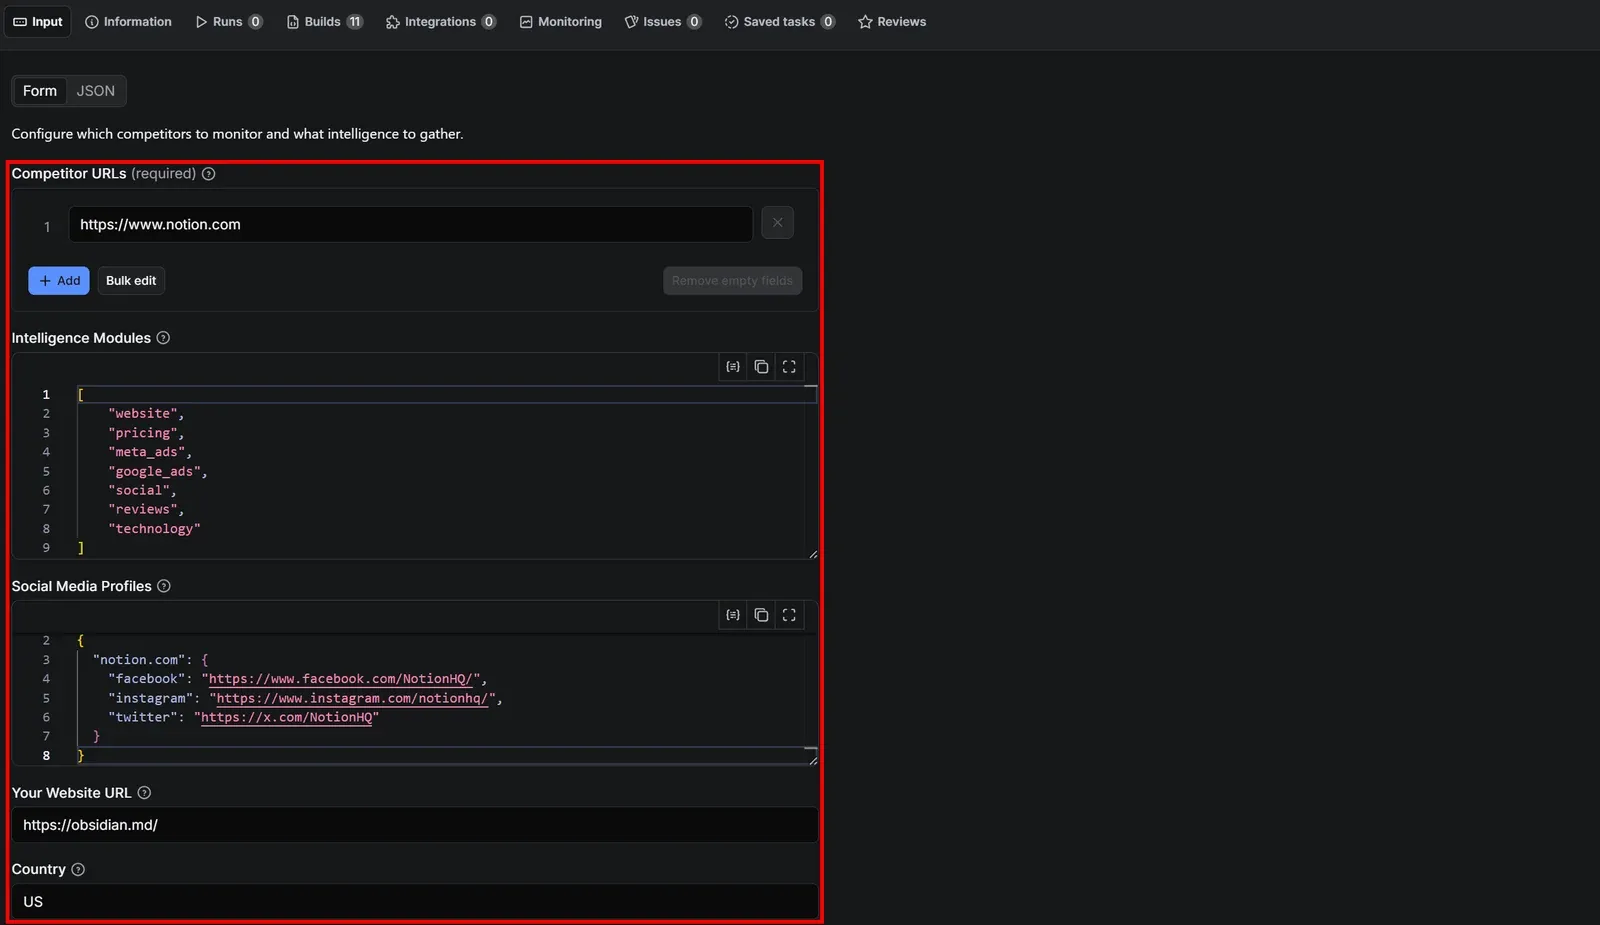The width and height of the screenshot is (1600, 925).
Task: Switch to JSON input mode
Action: [96, 91]
